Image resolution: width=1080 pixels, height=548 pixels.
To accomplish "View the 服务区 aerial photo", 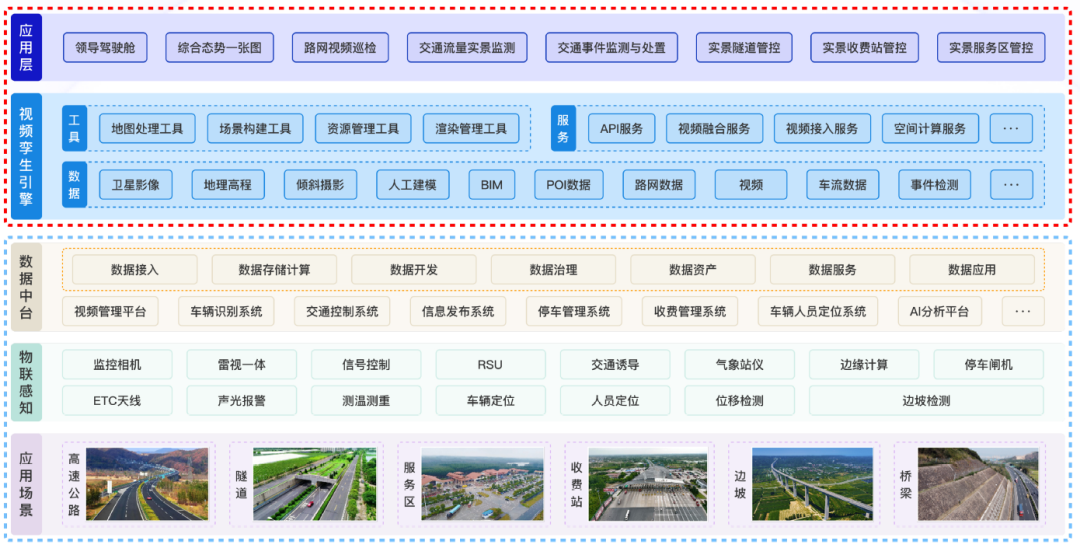I will tap(482, 484).
